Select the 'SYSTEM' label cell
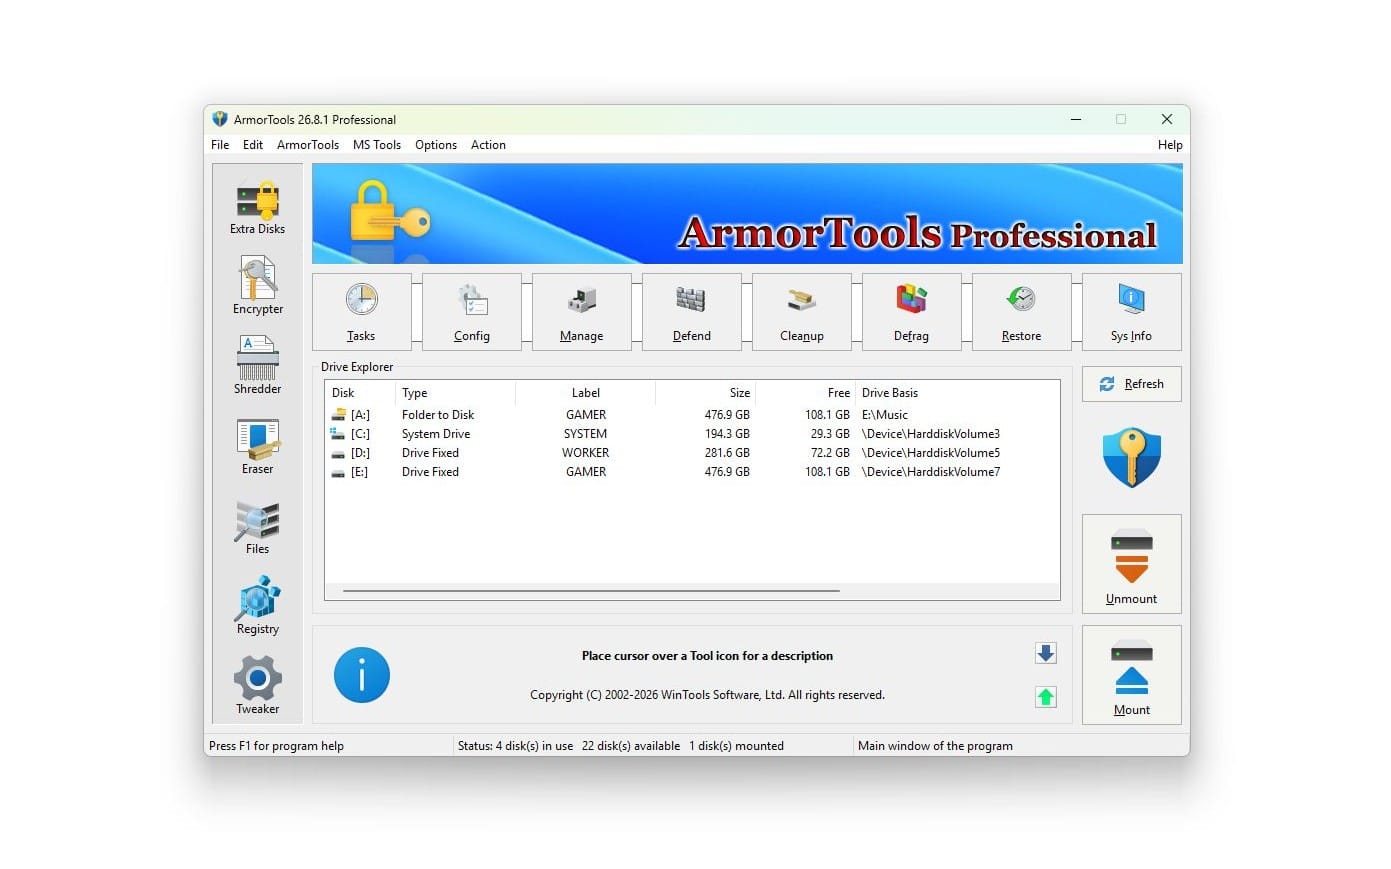1391x869 pixels. pyautogui.click(x=586, y=434)
